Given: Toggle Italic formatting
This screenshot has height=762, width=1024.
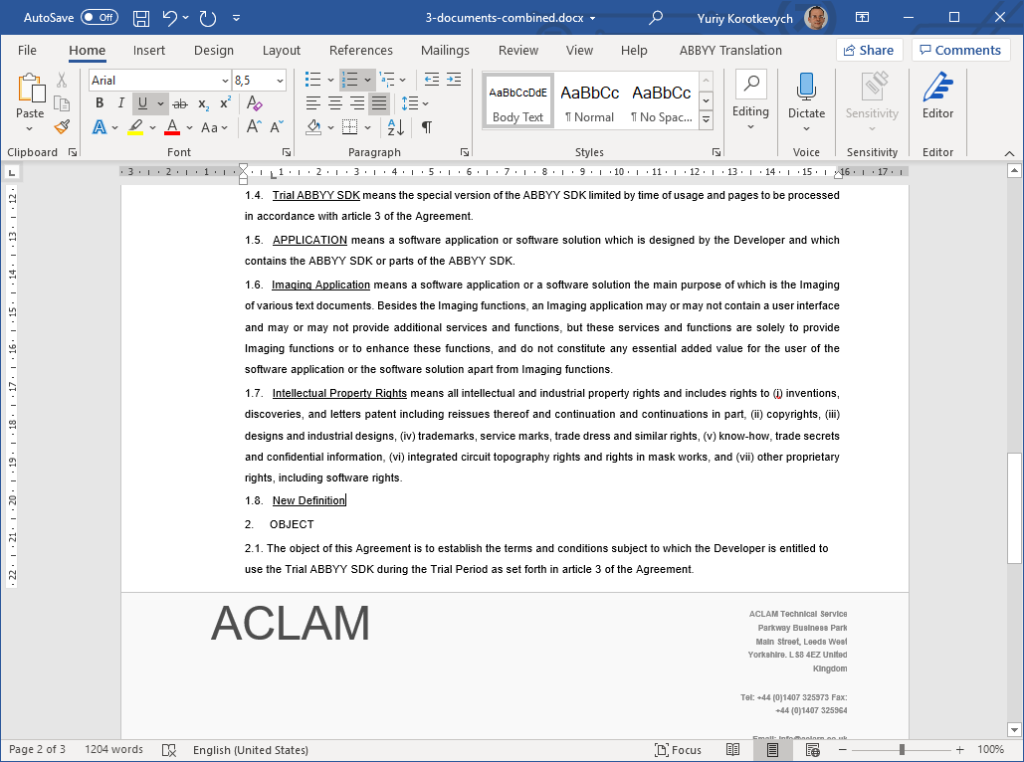Looking at the screenshot, I should (121, 103).
